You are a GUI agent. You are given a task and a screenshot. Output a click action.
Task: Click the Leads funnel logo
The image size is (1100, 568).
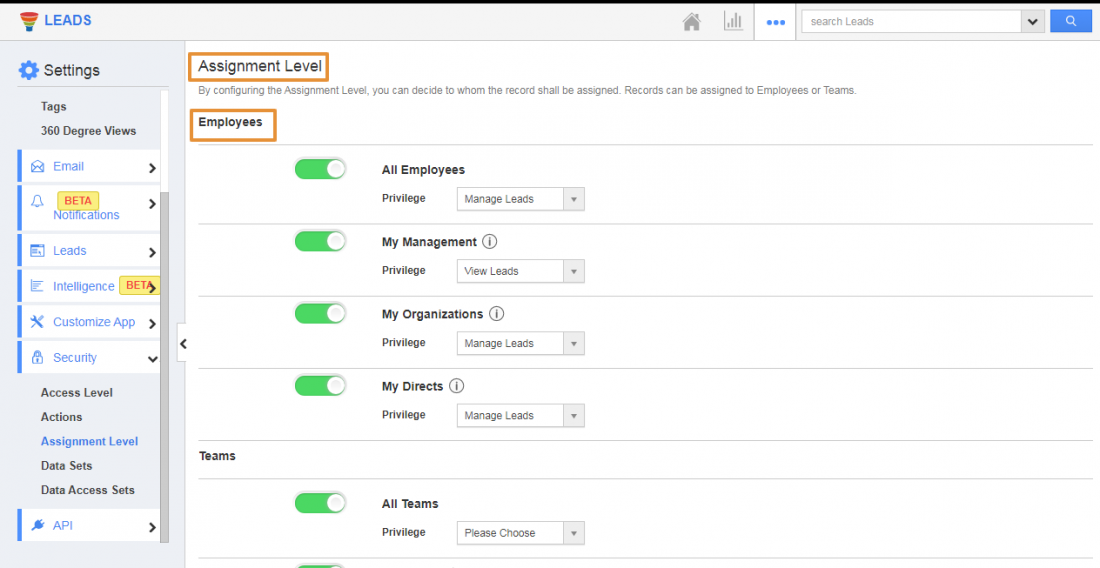[x=29, y=21]
